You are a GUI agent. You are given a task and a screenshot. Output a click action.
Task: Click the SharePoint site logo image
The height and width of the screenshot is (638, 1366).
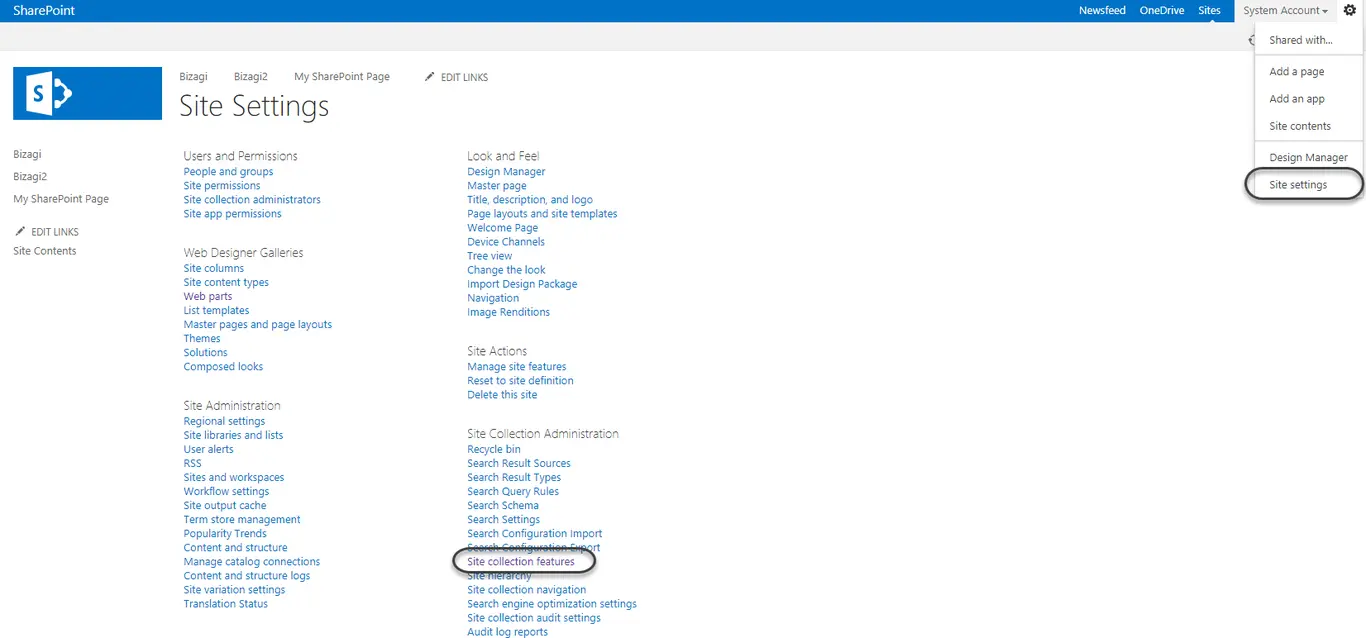pos(87,93)
